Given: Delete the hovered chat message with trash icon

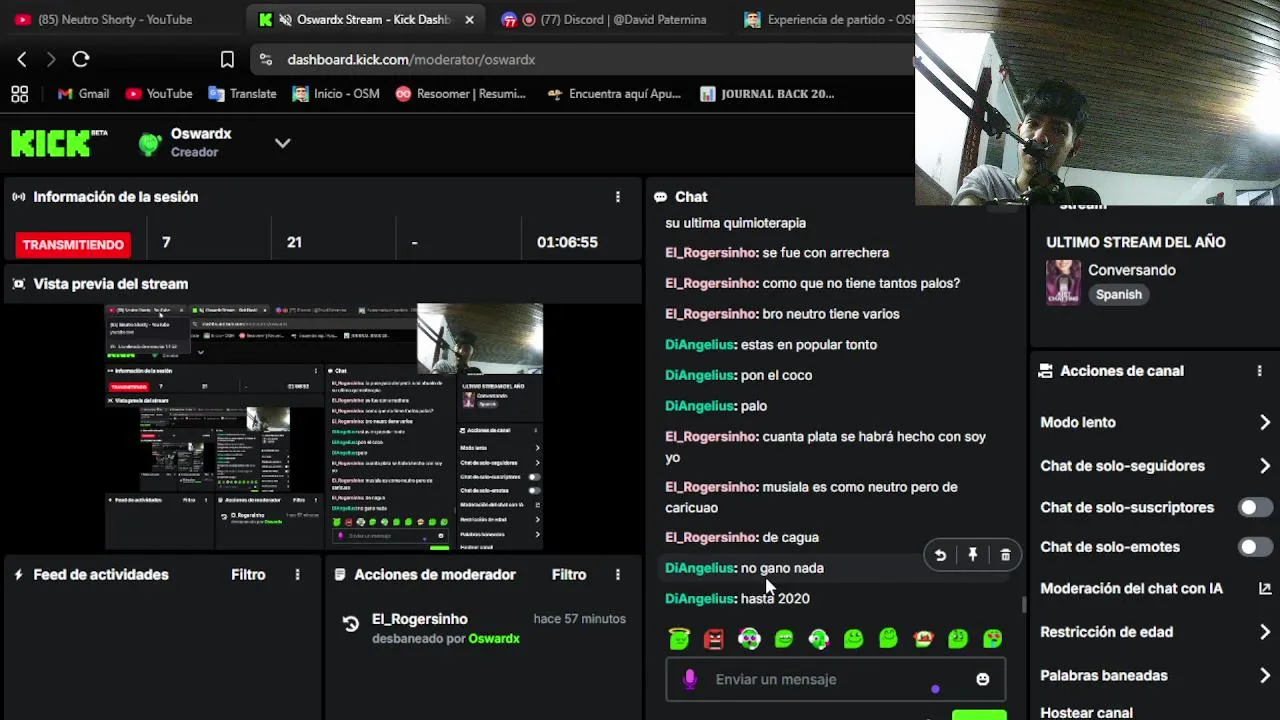Looking at the screenshot, I should [x=1005, y=555].
